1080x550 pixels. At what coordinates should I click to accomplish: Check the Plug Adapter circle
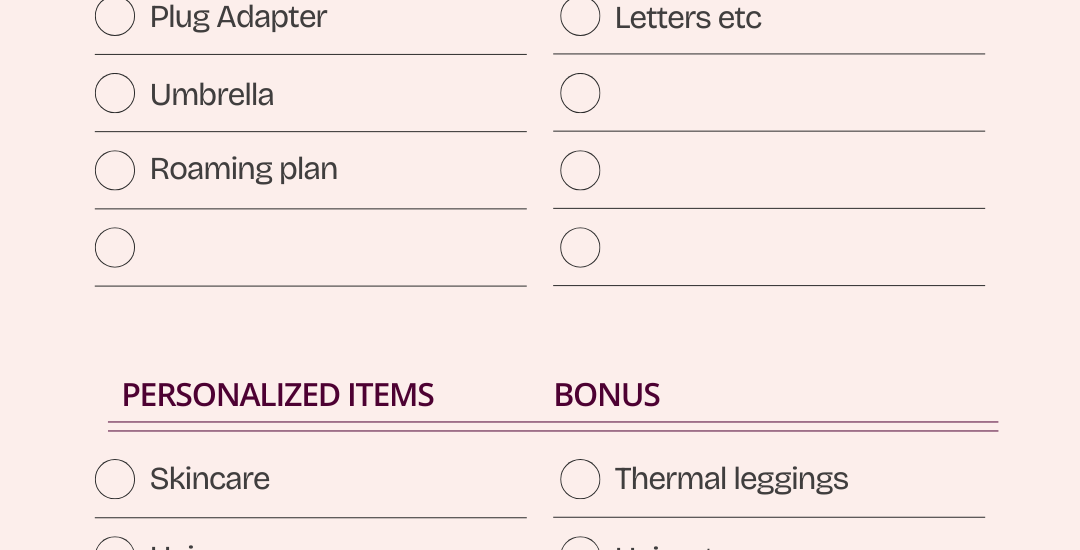tap(114, 16)
